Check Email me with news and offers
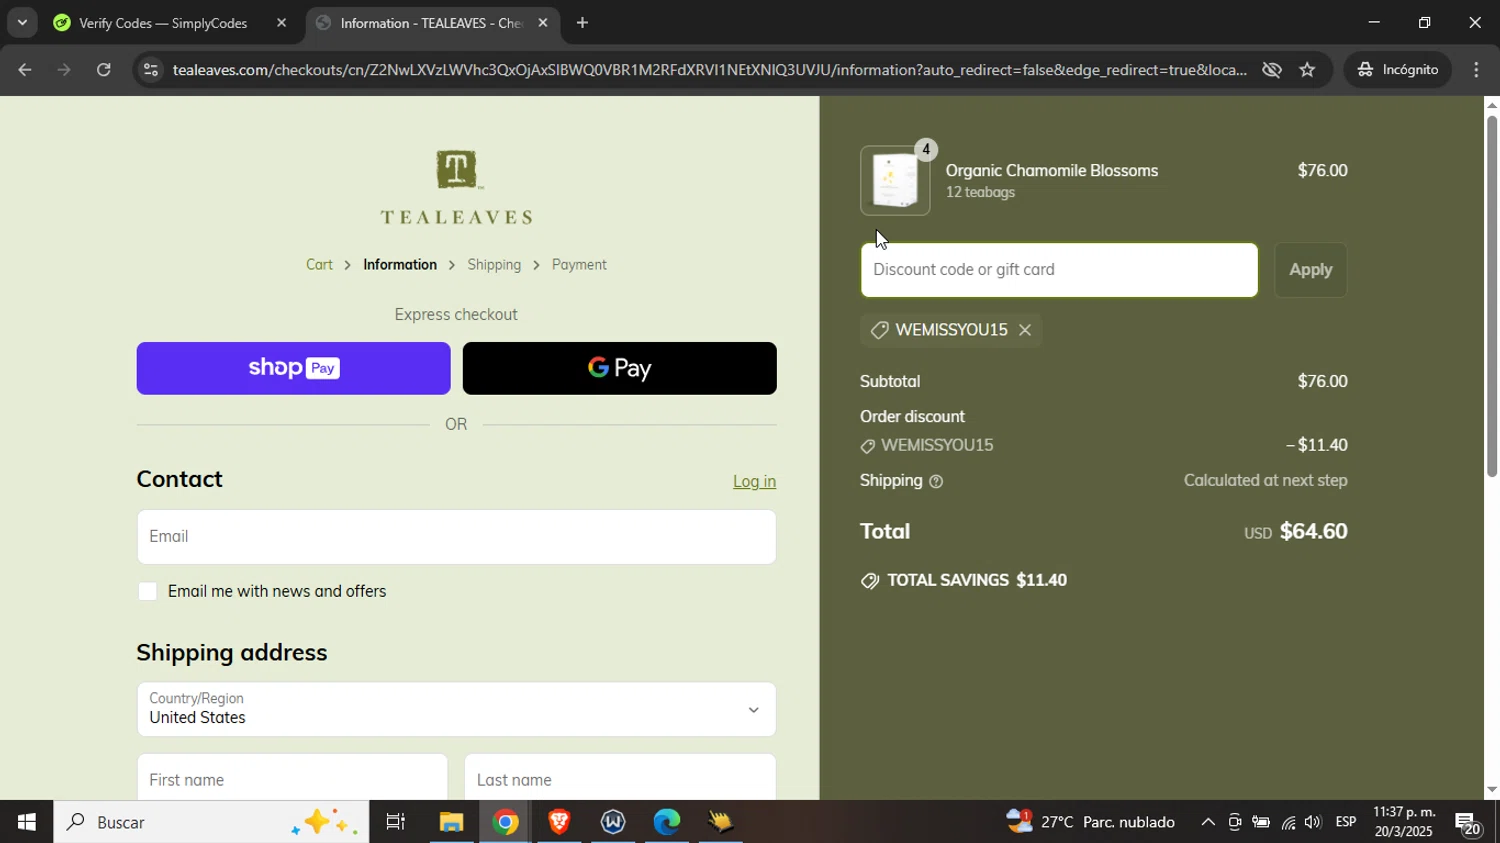The width and height of the screenshot is (1500, 843). pos(148,592)
